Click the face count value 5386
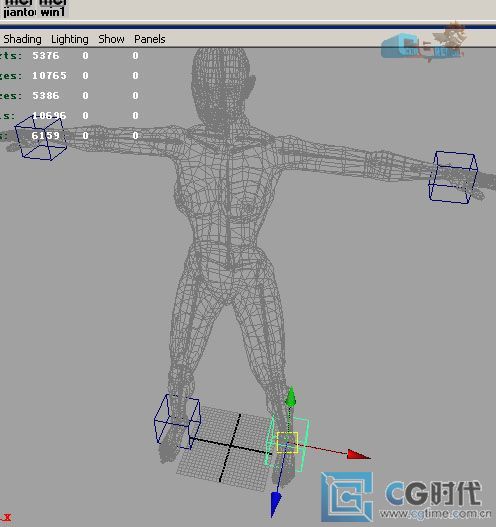The width and height of the screenshot is (496, 527). pos(46,95)
